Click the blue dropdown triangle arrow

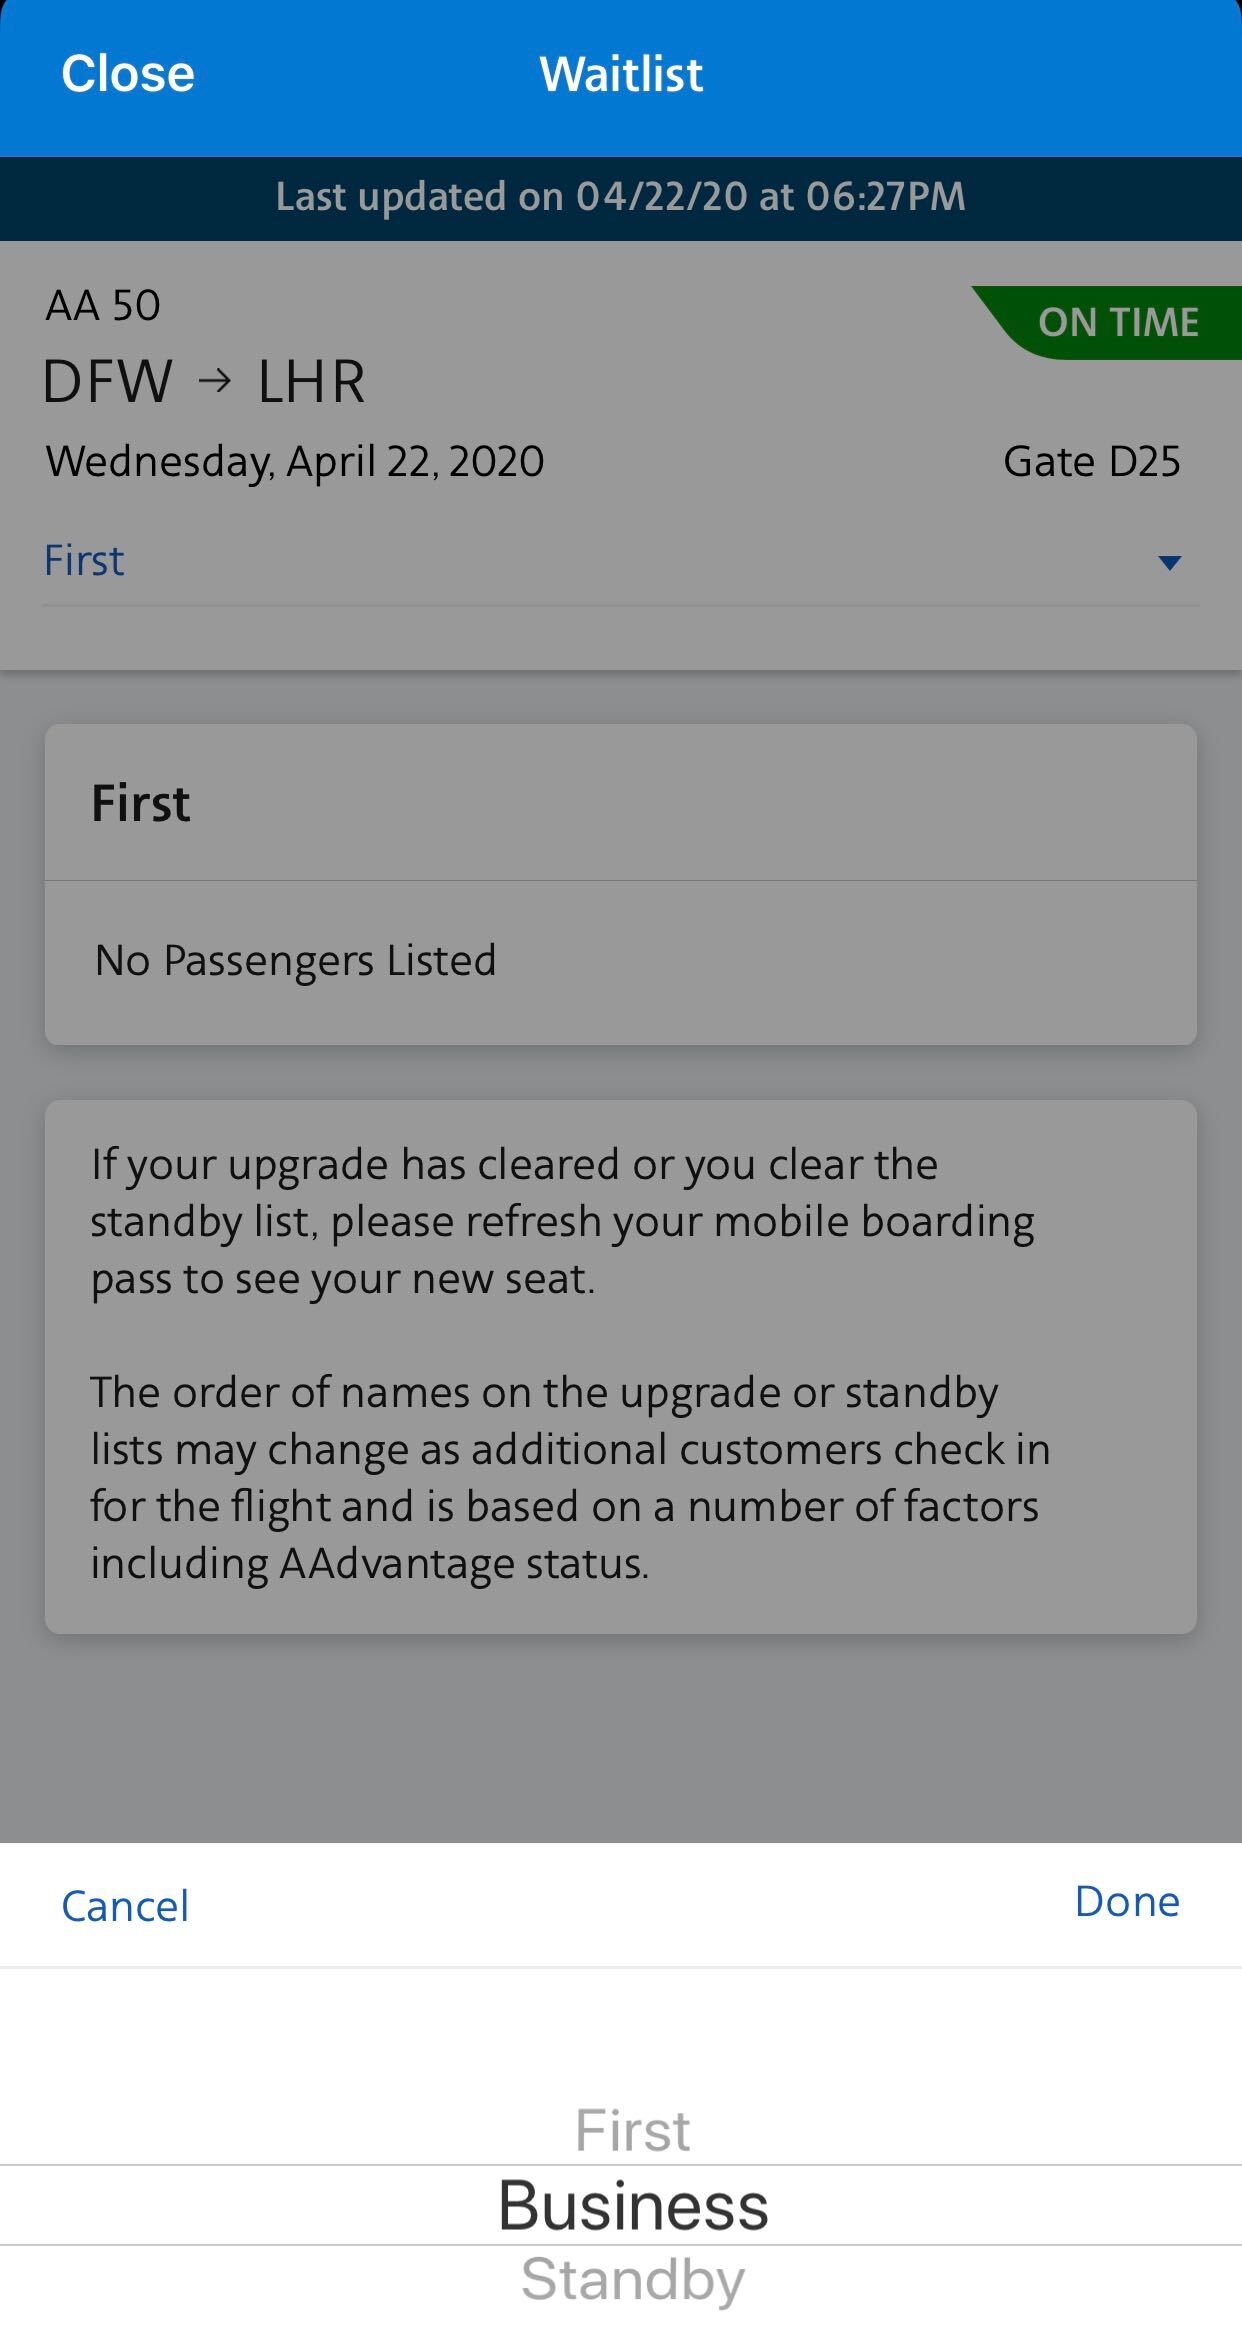point(1169,562)
